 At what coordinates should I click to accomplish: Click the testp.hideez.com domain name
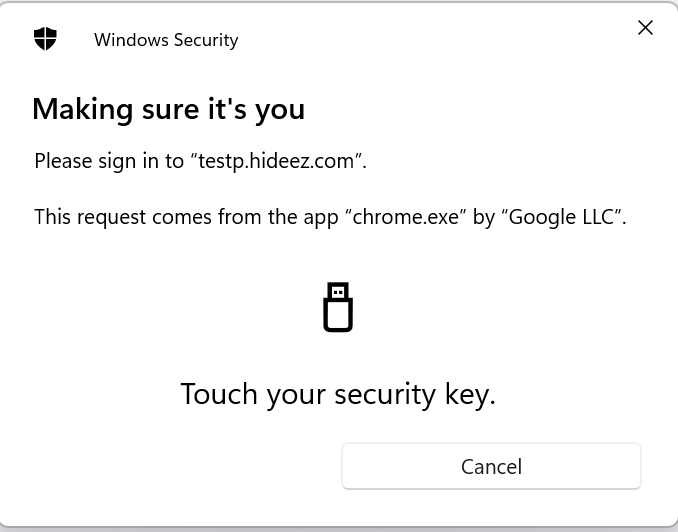click(276, 161)
